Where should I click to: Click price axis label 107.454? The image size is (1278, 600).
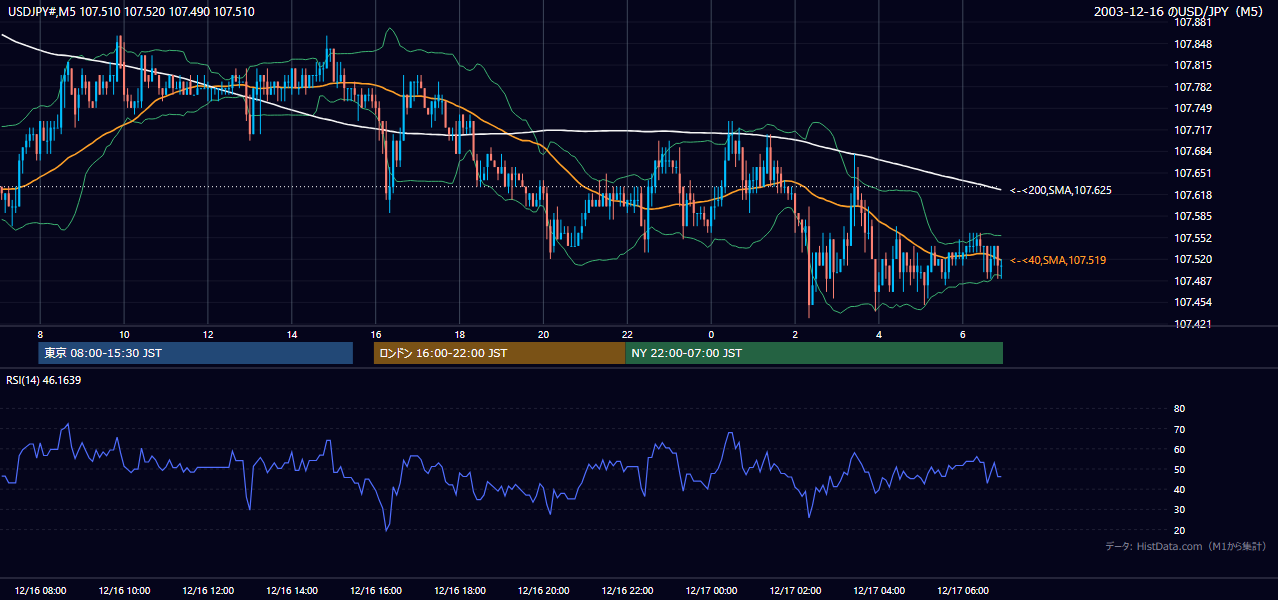(1193, 302)
